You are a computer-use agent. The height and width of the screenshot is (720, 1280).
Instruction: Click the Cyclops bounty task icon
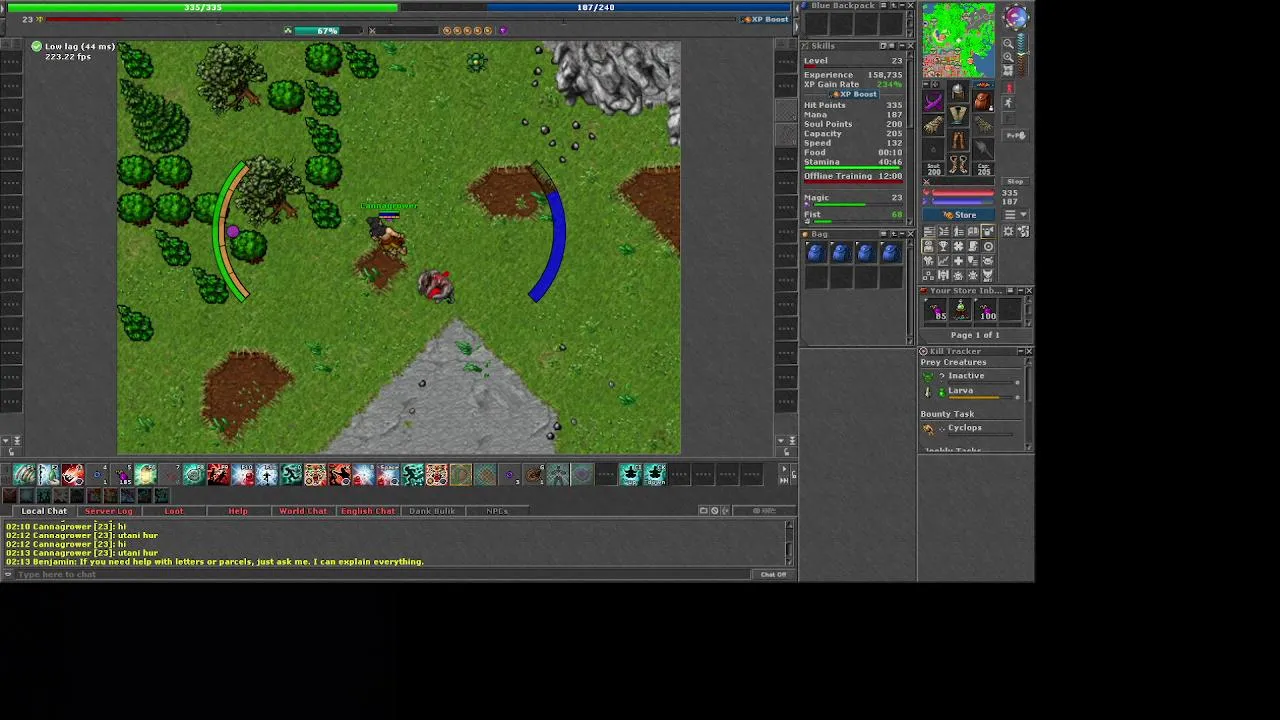point(929,429)
